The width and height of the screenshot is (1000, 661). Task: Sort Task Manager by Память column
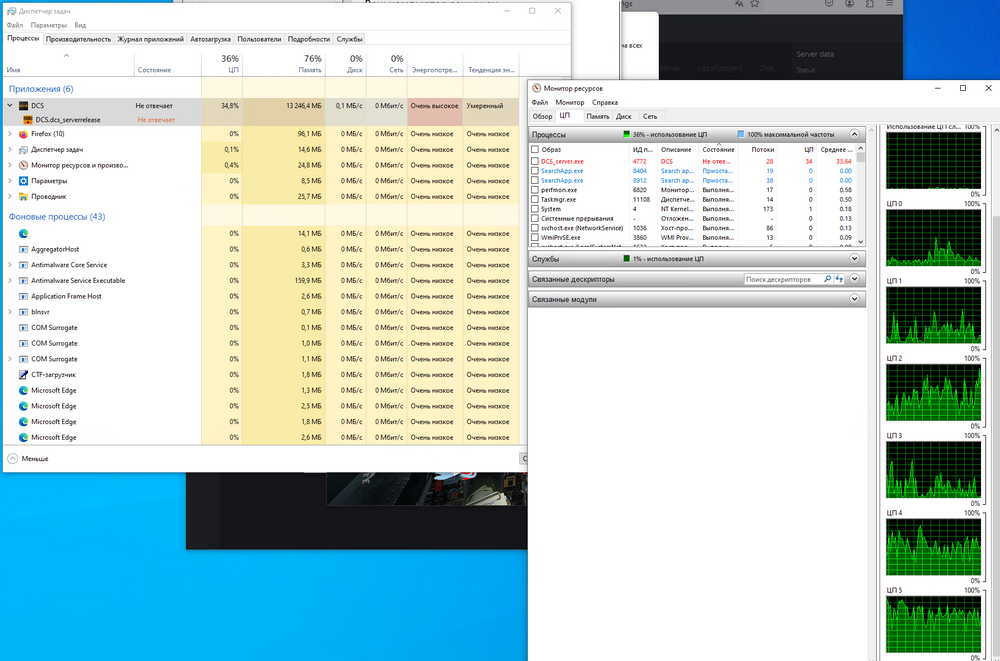(x=284, y=63)
